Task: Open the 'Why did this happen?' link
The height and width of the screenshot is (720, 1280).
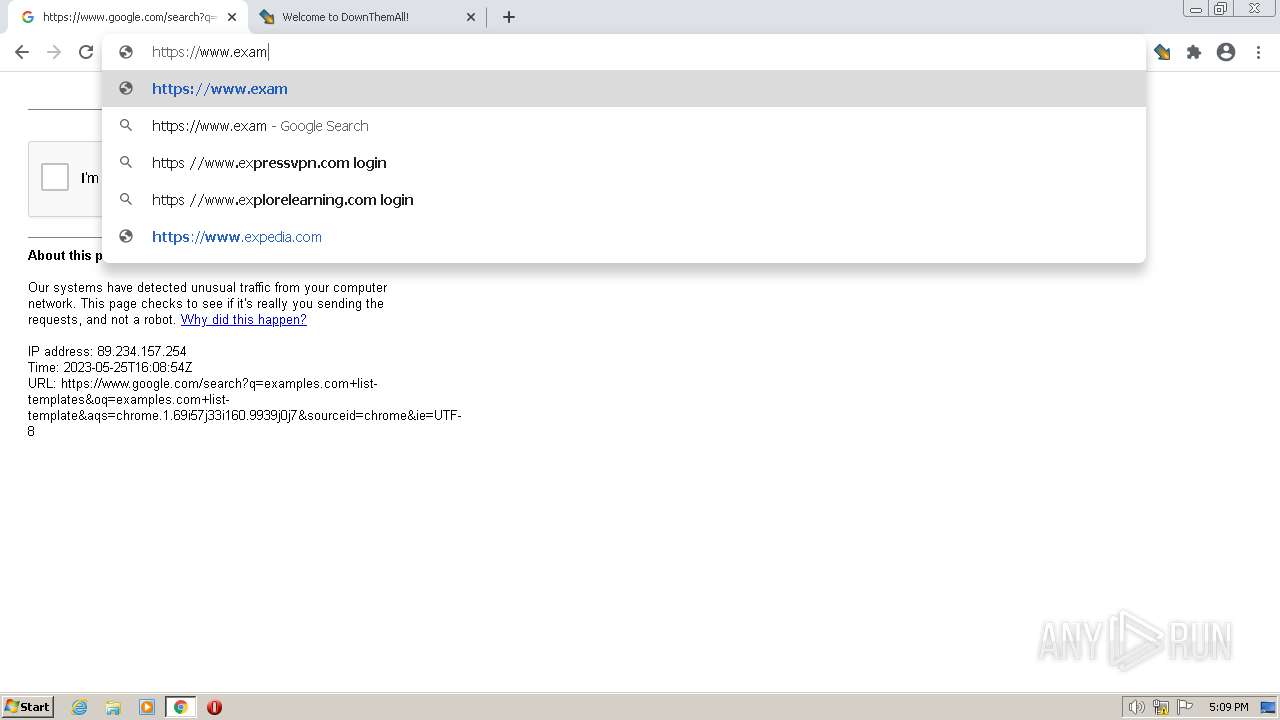Action: point(243,320)
